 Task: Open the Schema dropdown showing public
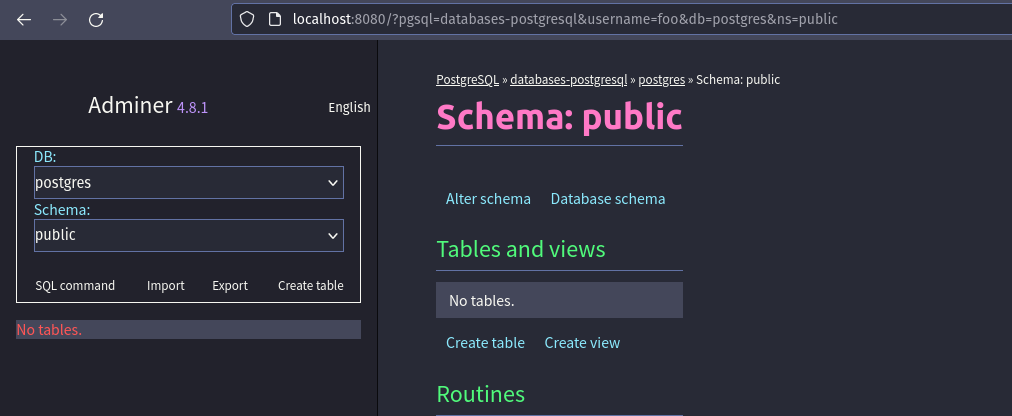188,236
